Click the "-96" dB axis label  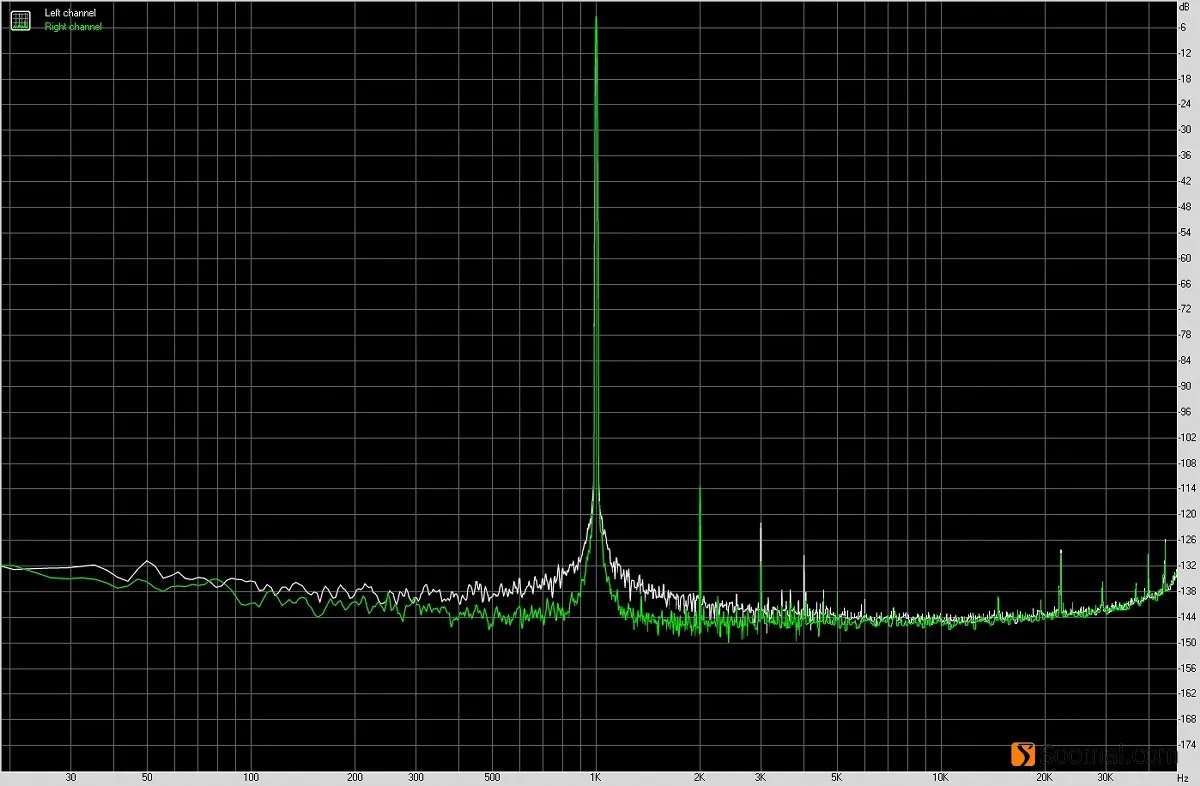click(1187, 412)
